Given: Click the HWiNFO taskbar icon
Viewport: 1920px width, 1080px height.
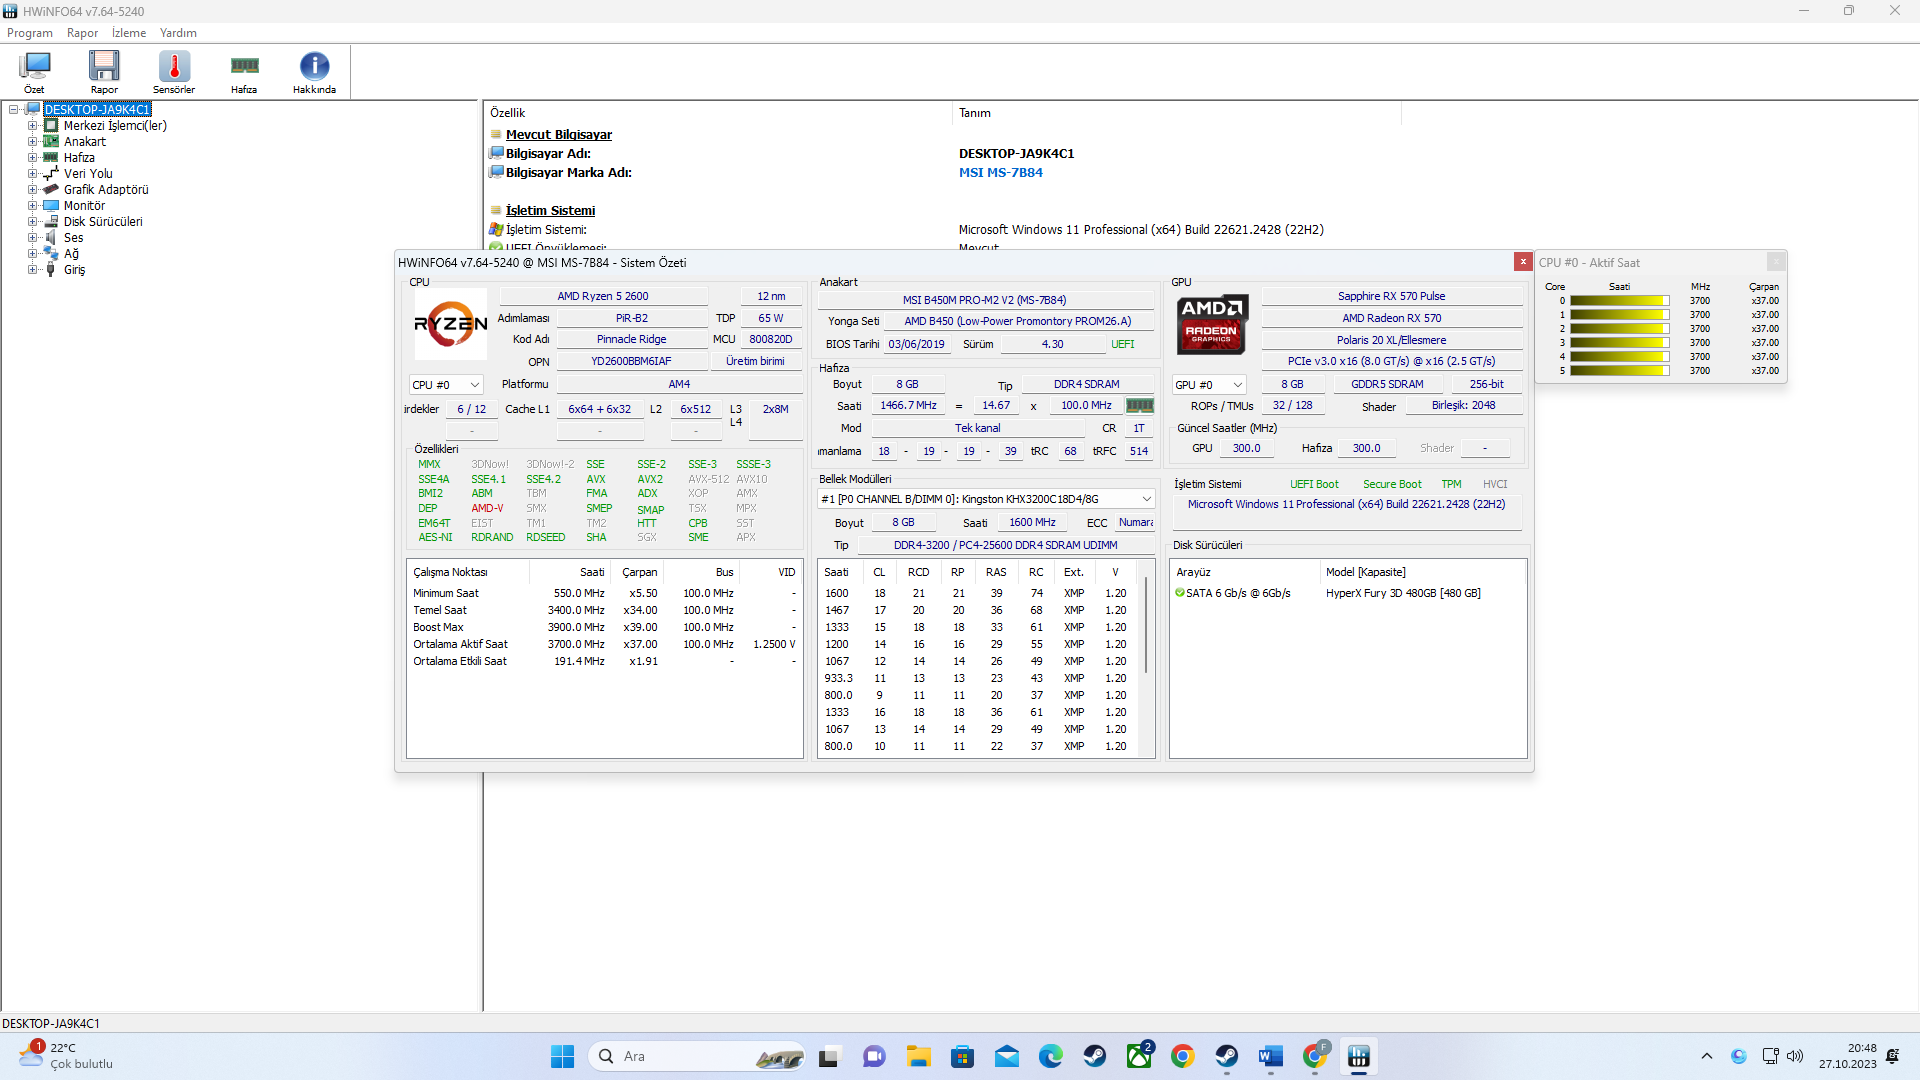Looking at the screenshot, I should pyautogui.click(x=1359, y=1056).
